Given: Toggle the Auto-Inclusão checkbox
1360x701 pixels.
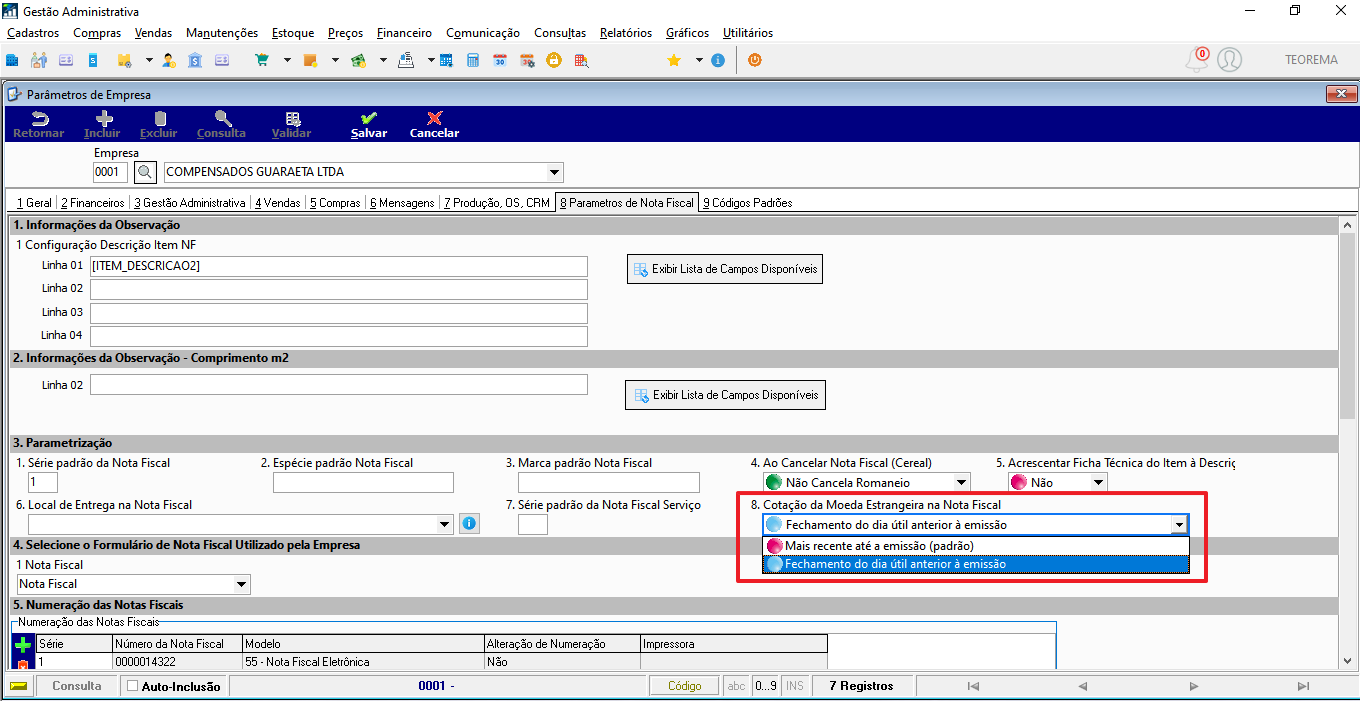Looking at the screenshot, I should click(133, 686).
